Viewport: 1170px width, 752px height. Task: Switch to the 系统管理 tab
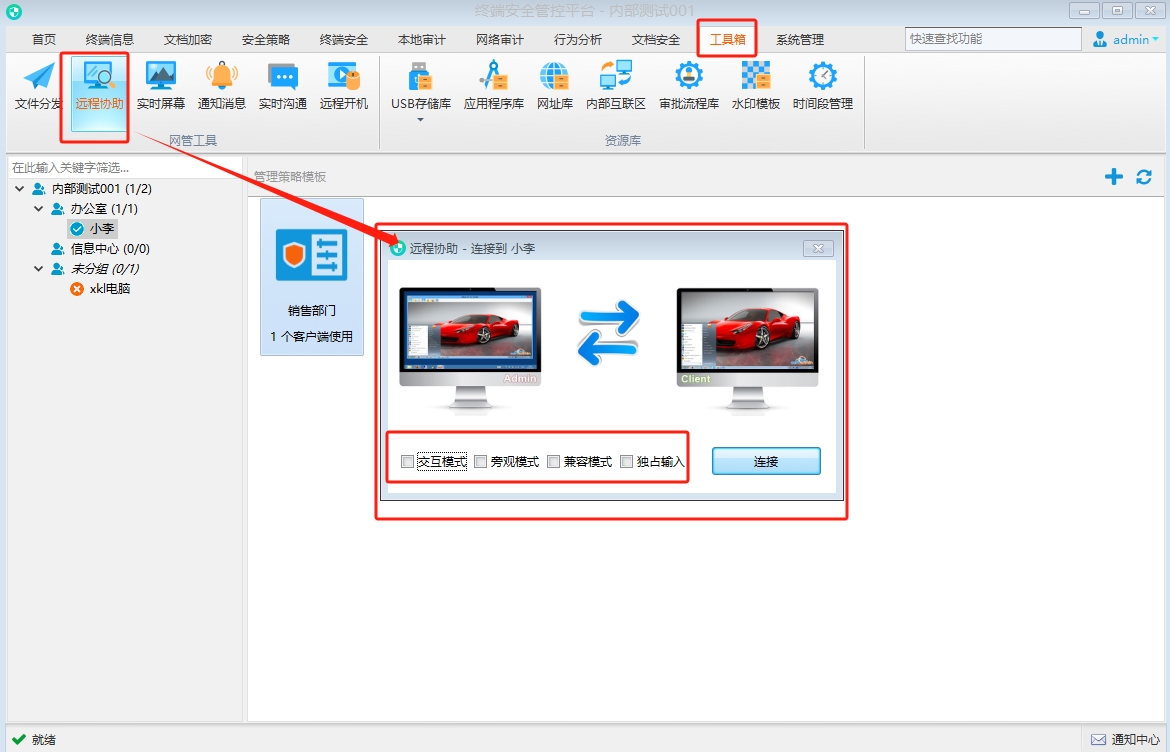800,40
